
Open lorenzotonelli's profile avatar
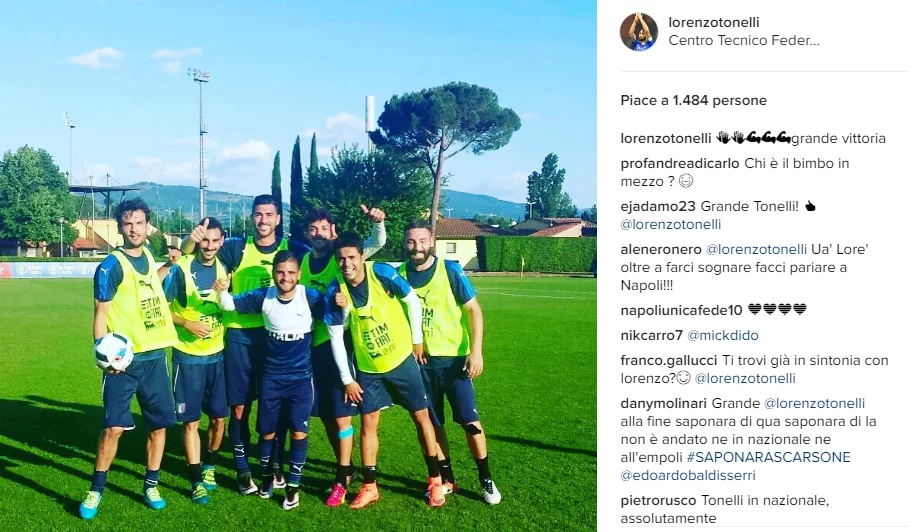(x=639, y=32)
